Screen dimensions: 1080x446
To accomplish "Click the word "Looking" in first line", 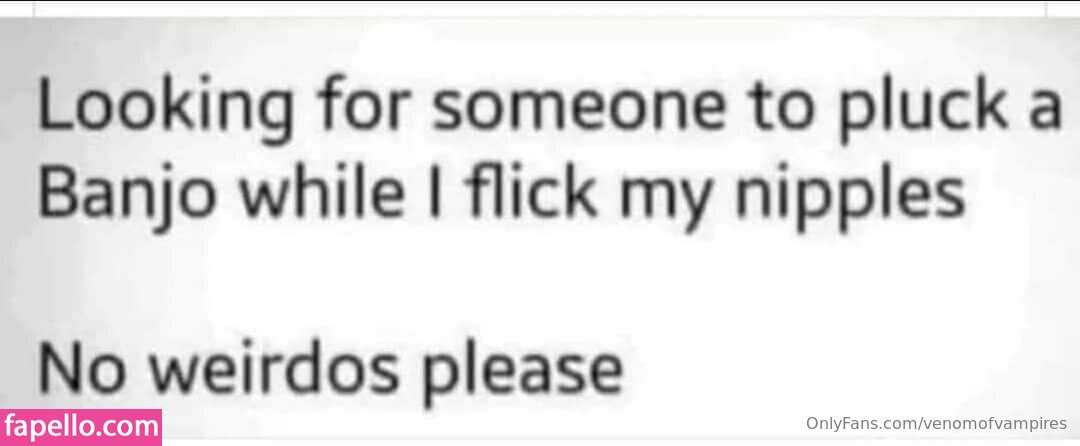I will pyautogui.click(x=165, y=107).
